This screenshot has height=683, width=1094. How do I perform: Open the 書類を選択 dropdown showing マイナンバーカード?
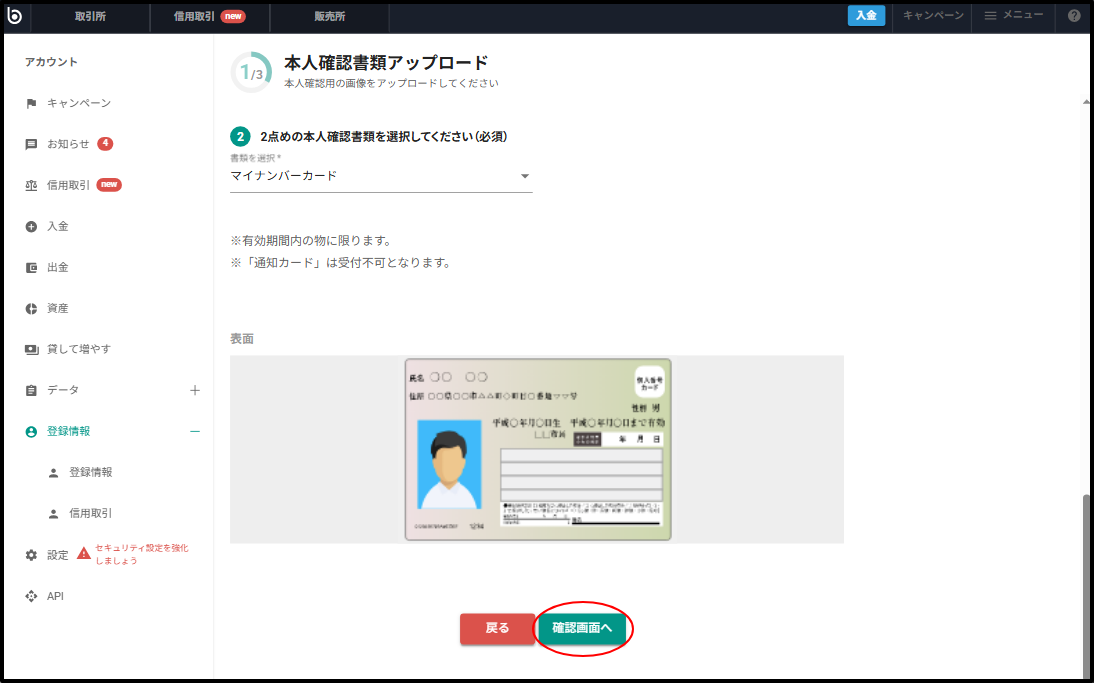380,175
